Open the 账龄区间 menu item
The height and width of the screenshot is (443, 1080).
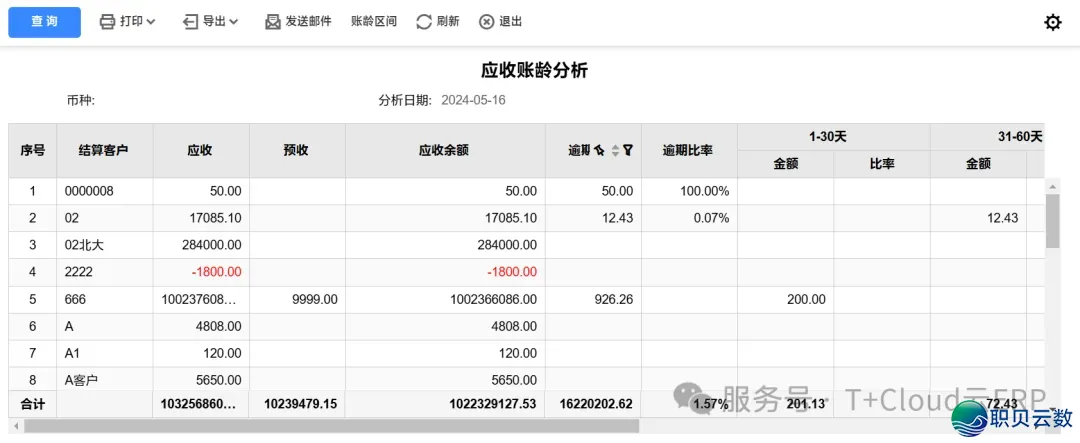(x=374, y=22)
